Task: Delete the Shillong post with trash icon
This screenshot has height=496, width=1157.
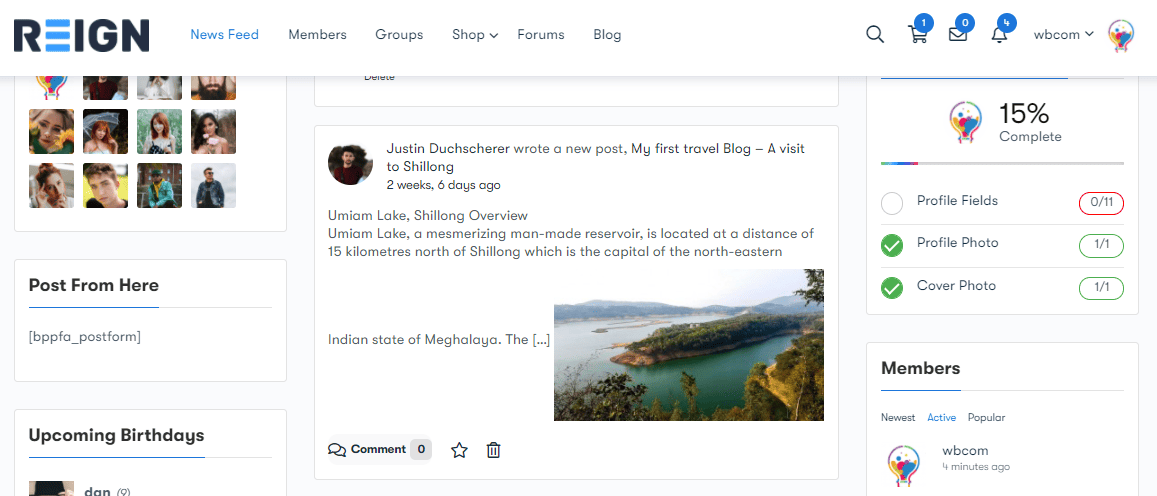Action: tap(494, 450)
